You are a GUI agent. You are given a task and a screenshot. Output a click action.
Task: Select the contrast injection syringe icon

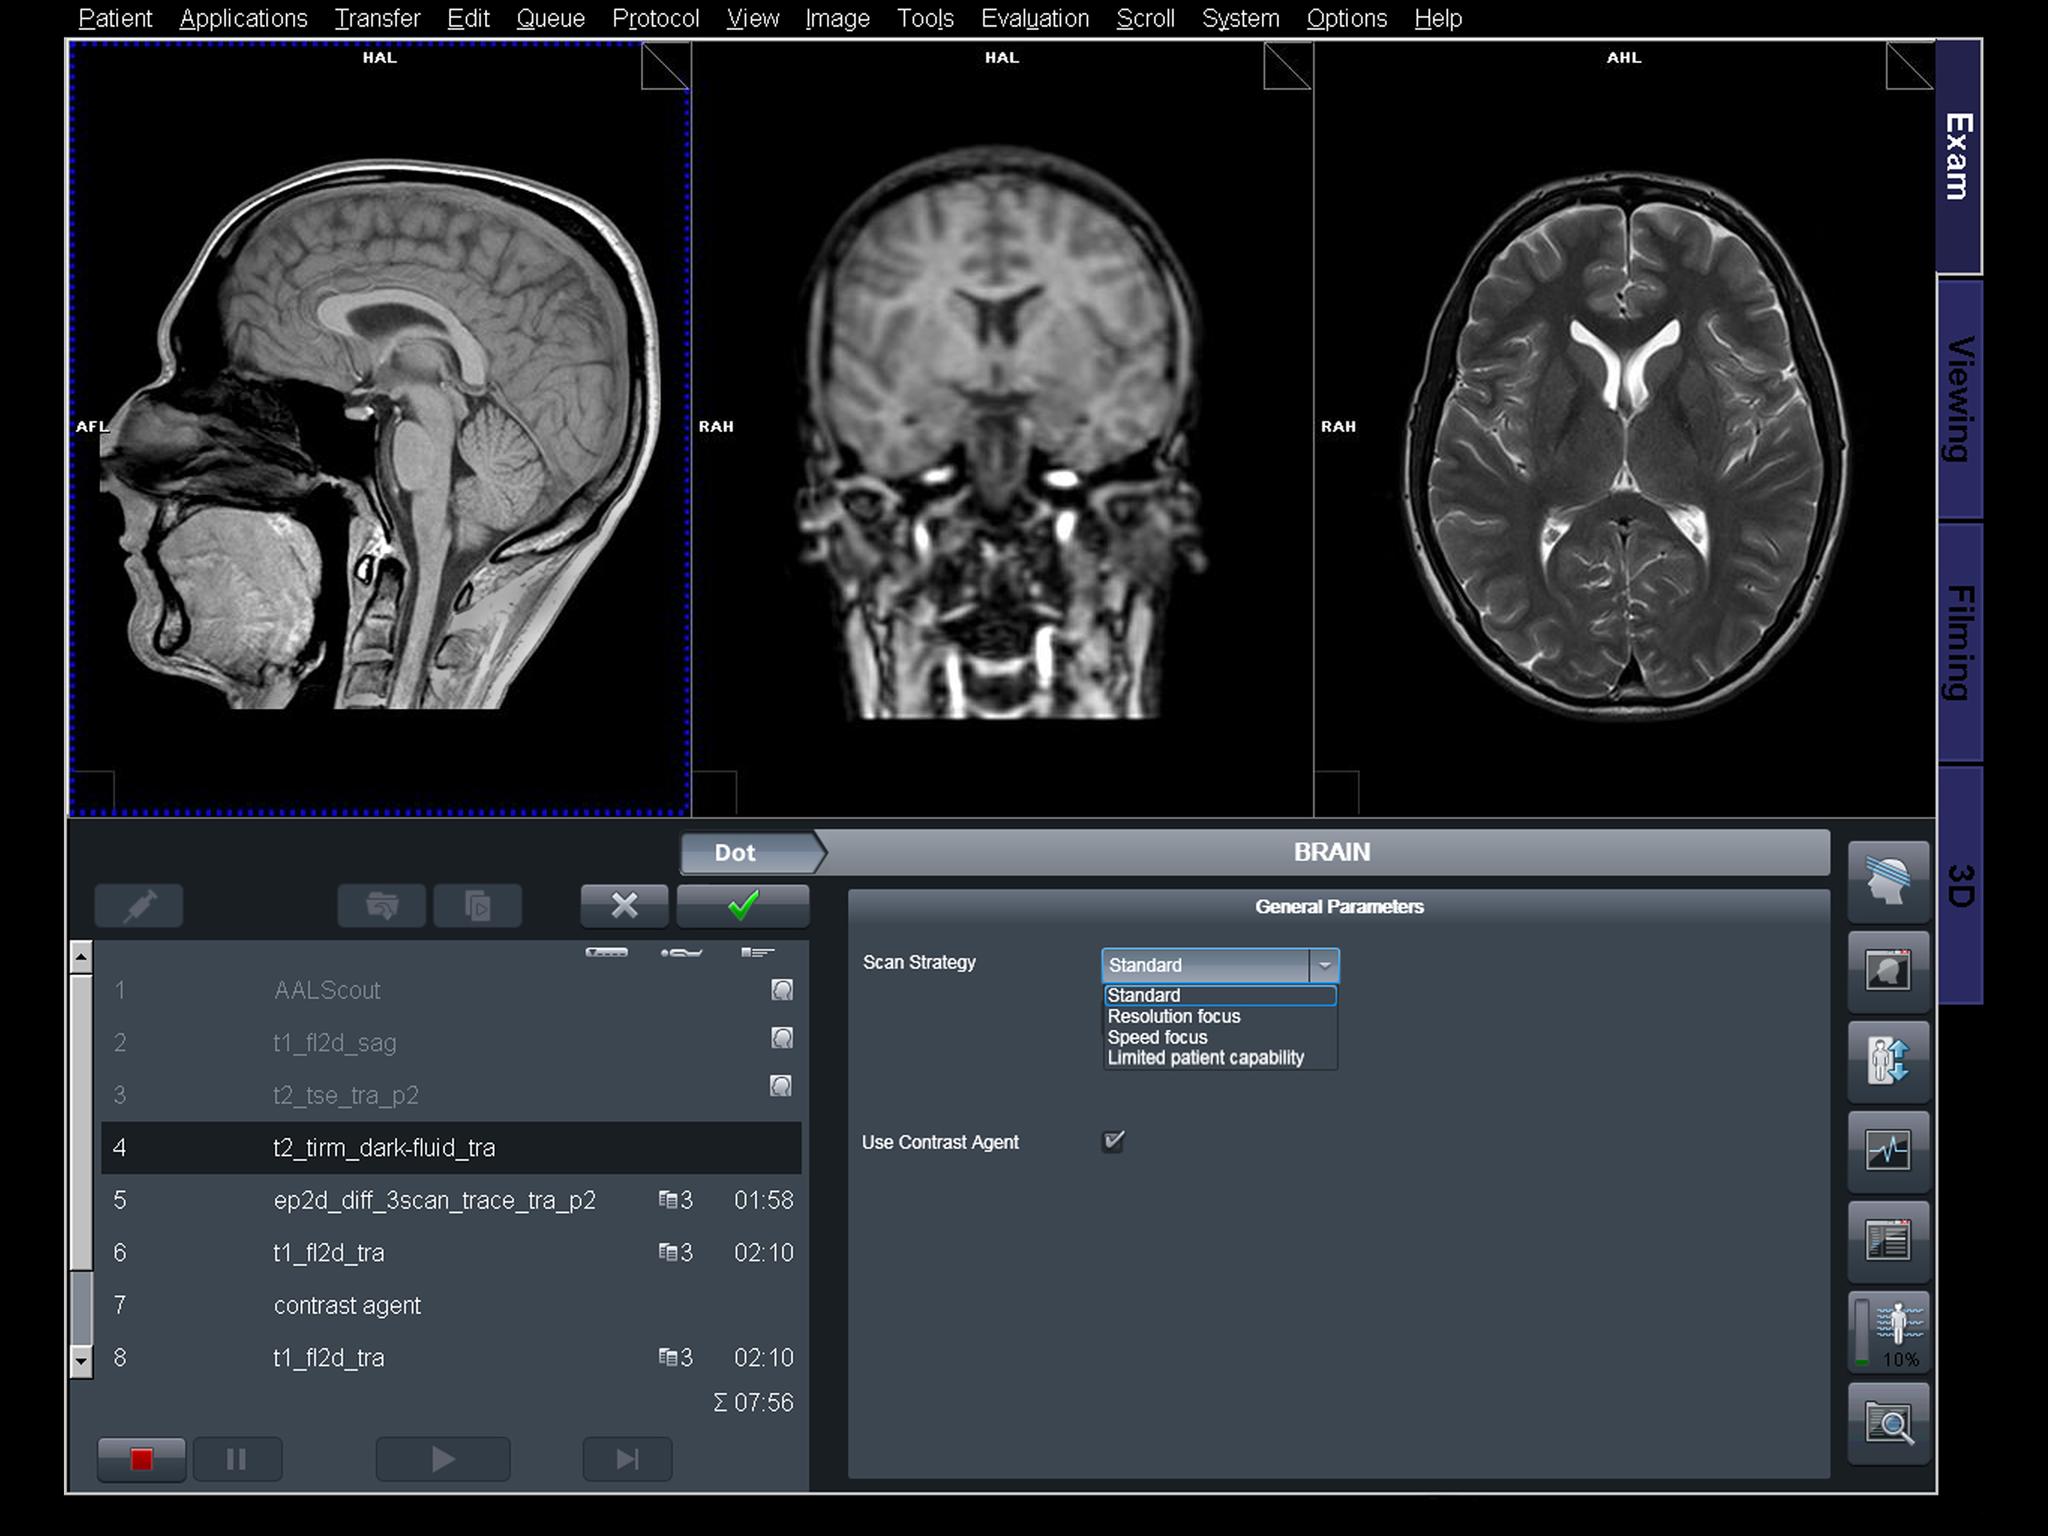[138, 905]
